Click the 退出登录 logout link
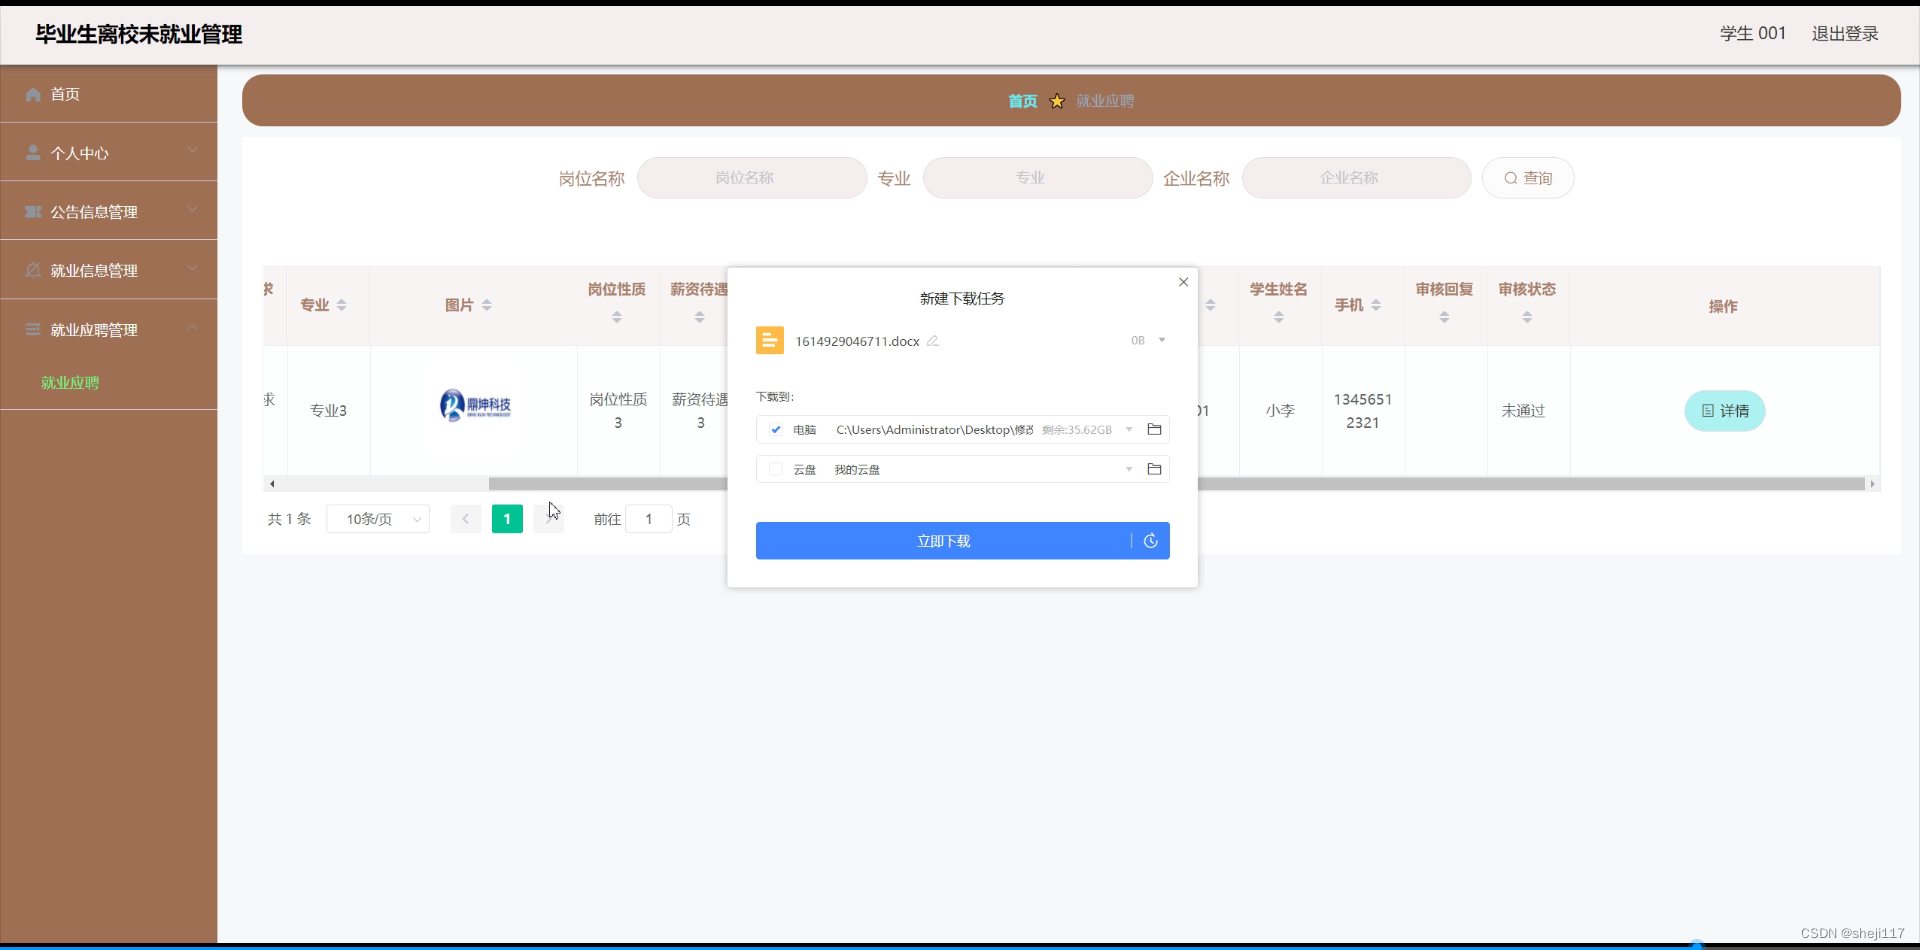 pyautogui.click(x=1845, y=33)
